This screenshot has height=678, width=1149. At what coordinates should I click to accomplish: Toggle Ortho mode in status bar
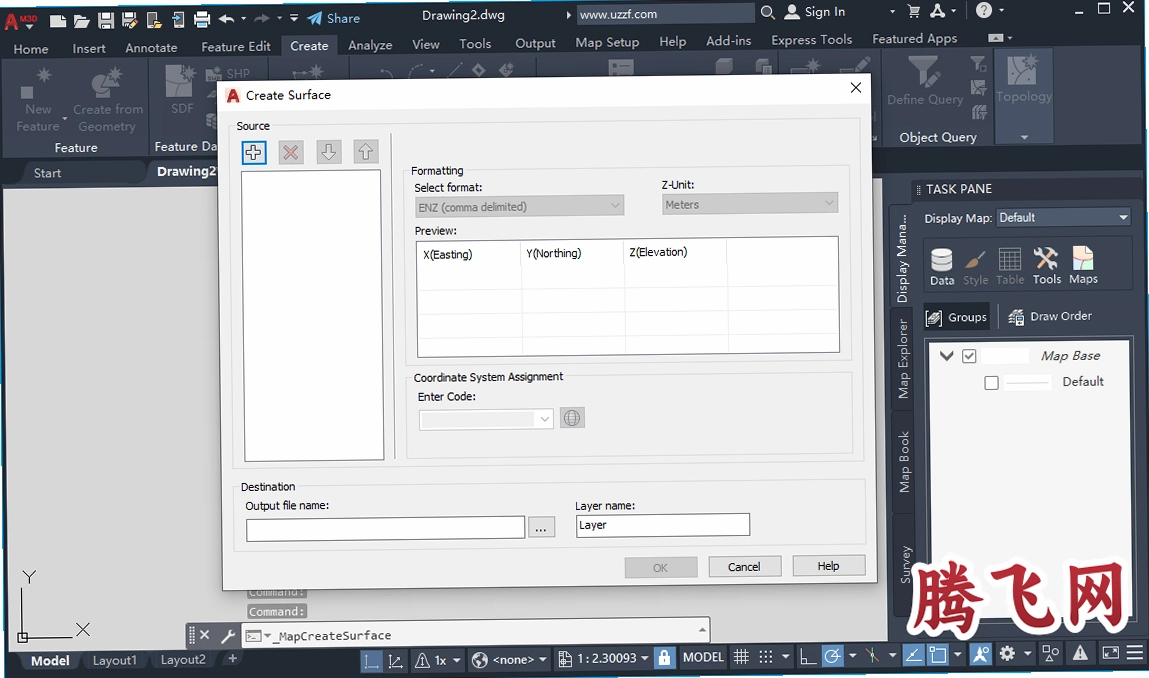pyautogui.click(x=808, y=657)
